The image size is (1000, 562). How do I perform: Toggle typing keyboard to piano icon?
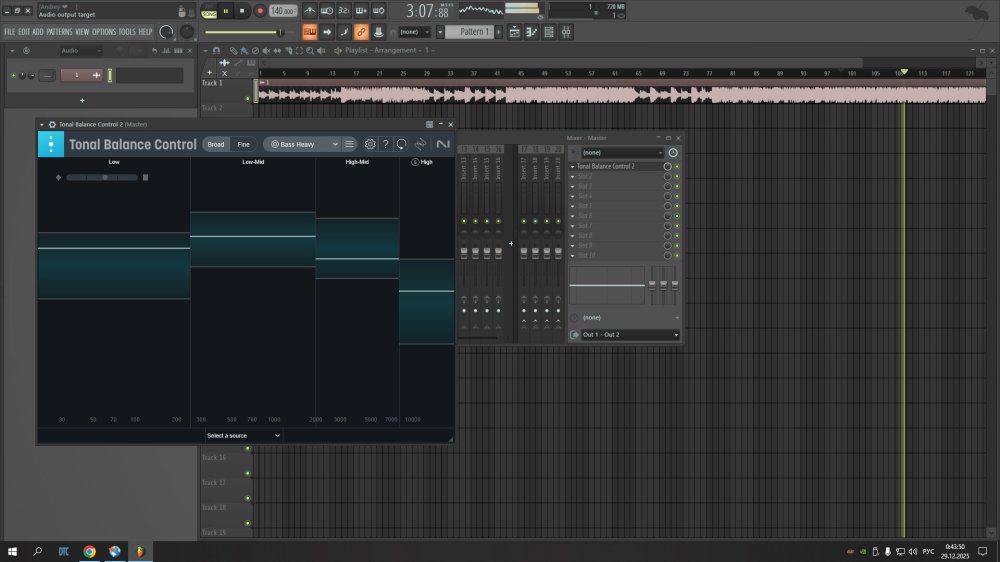tap(309, 32)
